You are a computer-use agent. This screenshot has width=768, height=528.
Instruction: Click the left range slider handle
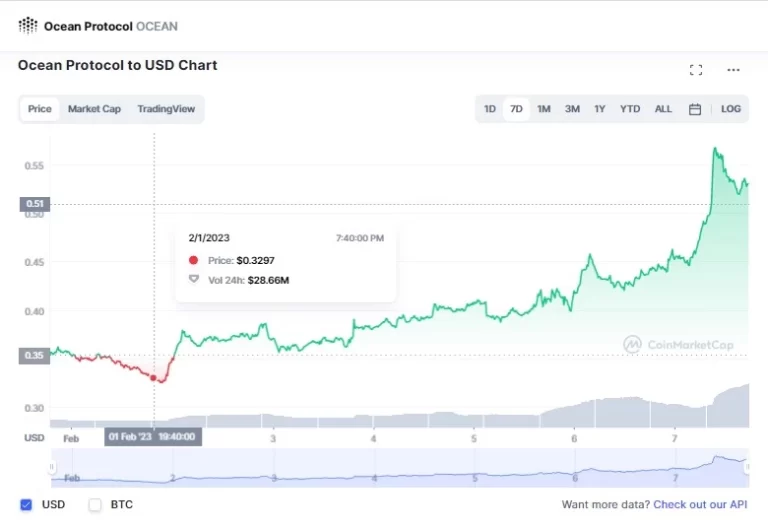click(51, 467)
